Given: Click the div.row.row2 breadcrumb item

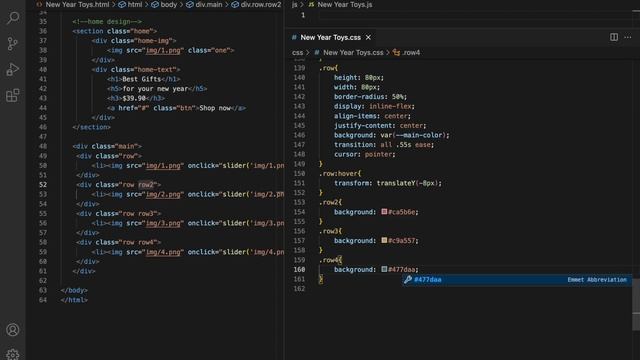Looking at the screenshot, I should pos(261,4).
